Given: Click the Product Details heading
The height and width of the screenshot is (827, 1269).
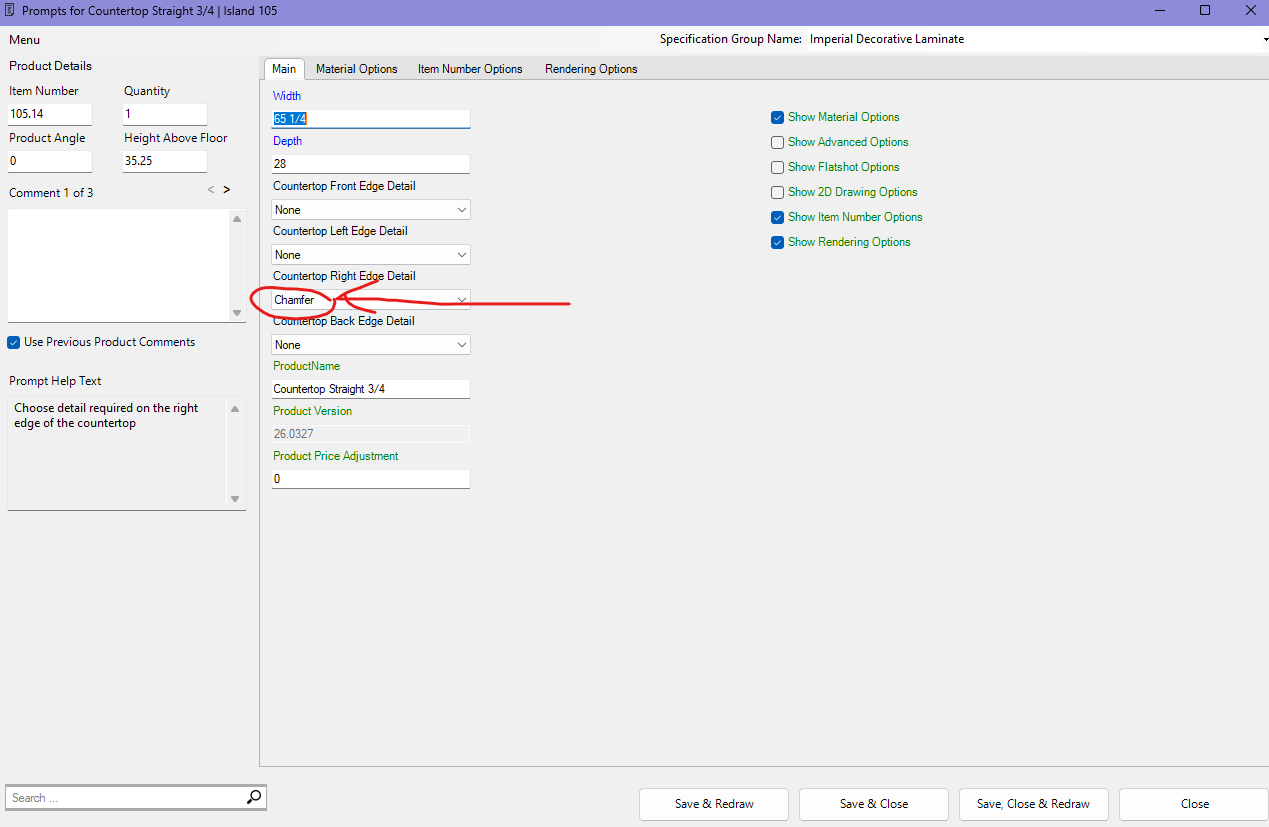Looking at the screenshot, I should pyautogui.click(x=50, y=66).
